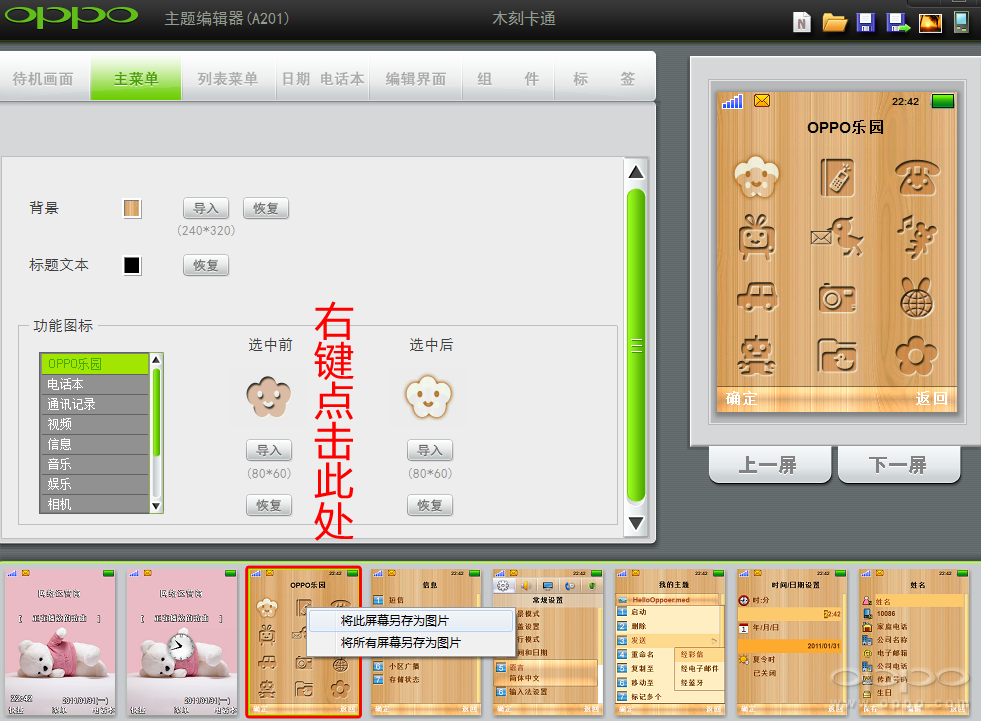
Task: Go to the next screen with 下一屏
Action: click(x=898, y=465)
